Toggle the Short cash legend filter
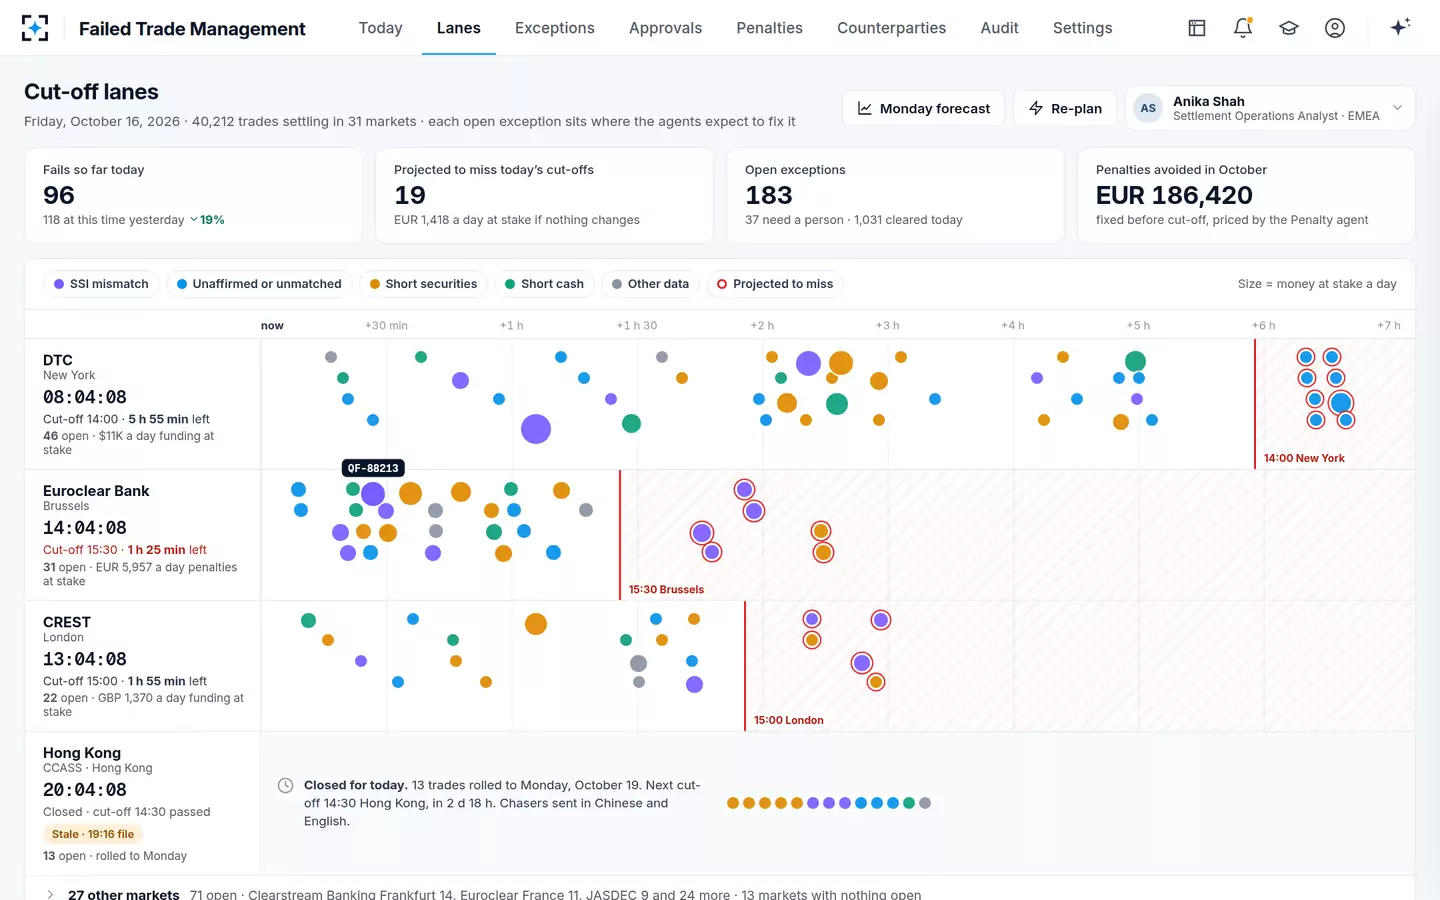The height and width of the screenshot is (900, 1440). tap(544, 284)
